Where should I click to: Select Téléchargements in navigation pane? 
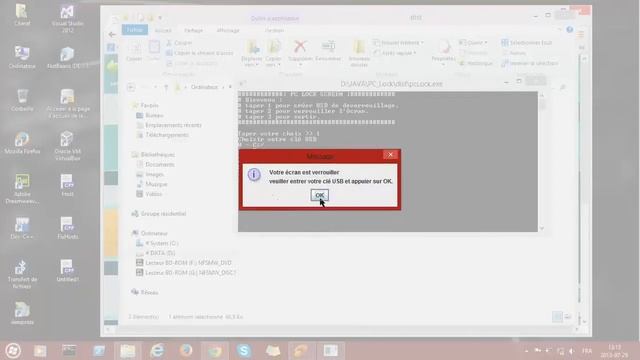click(162, 135)
